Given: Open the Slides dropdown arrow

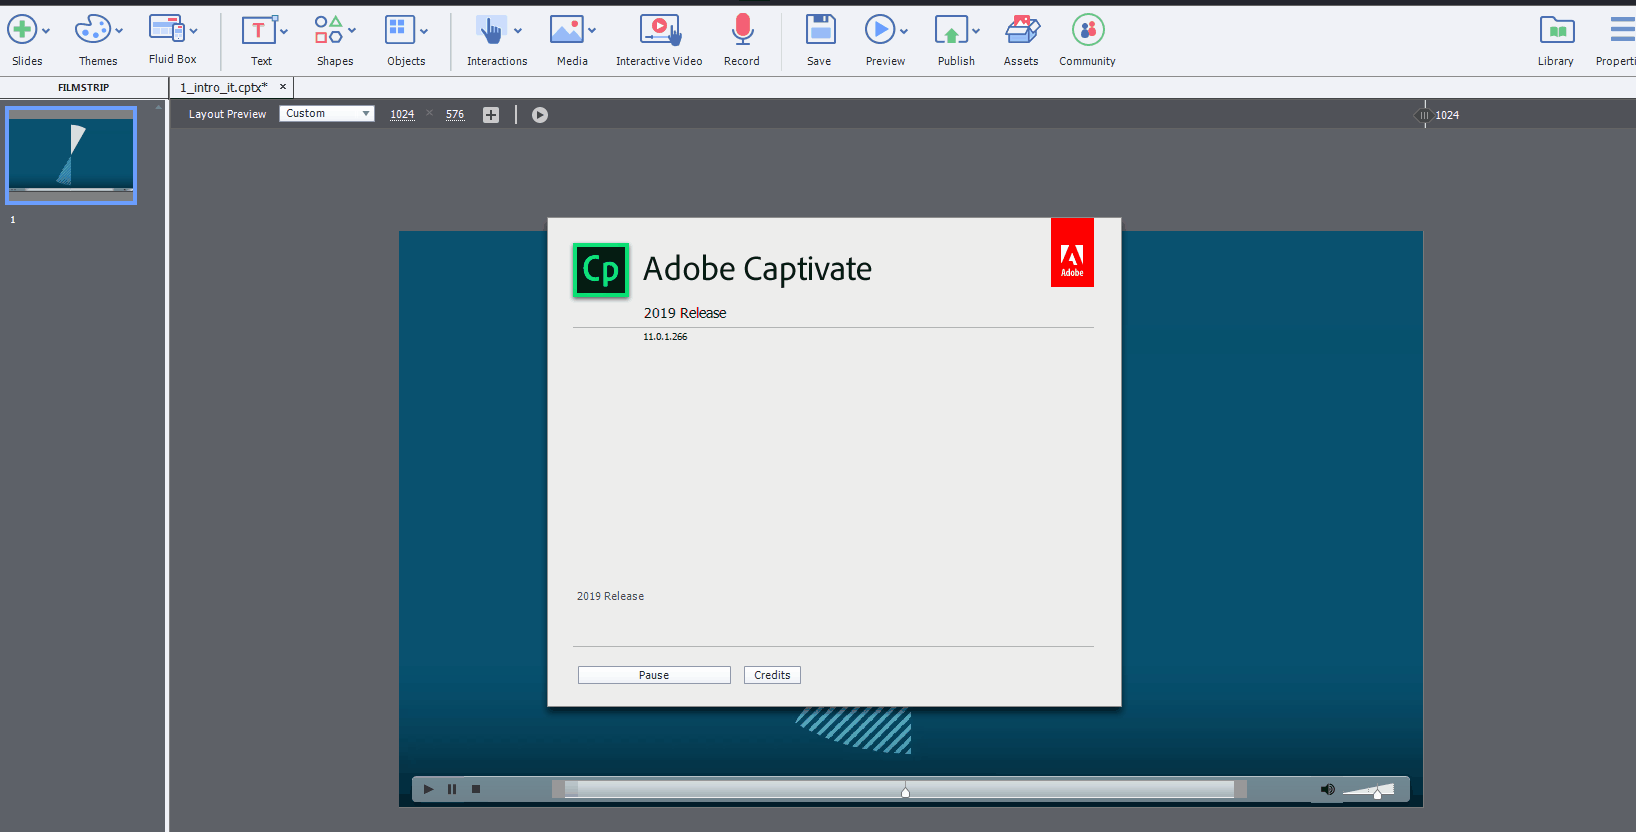Looking at the screenshot, I should tap(46, 31).
